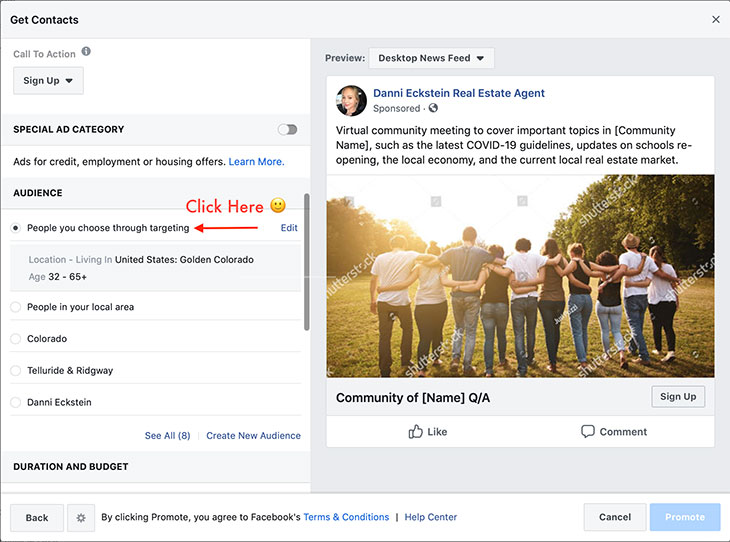Click the group photo in the ad preview

pos(520,276)
